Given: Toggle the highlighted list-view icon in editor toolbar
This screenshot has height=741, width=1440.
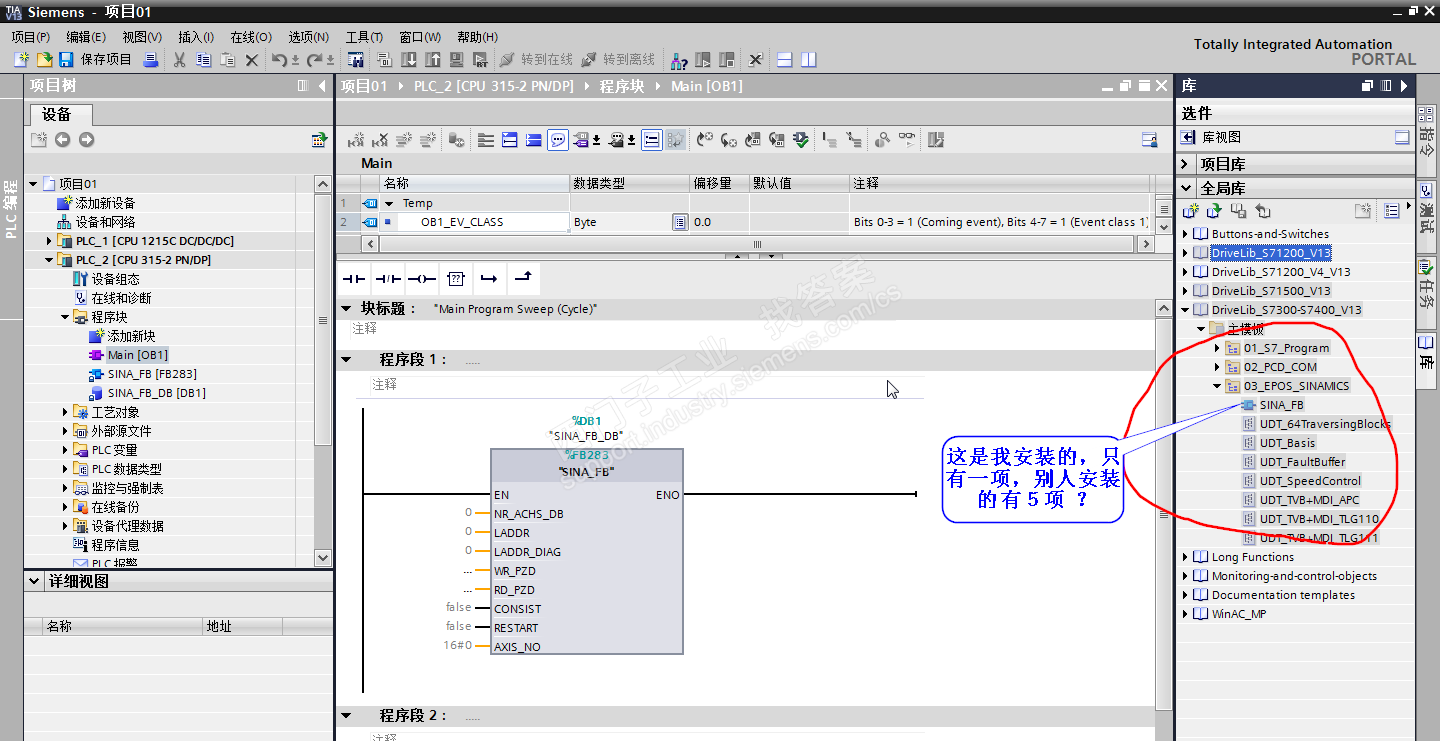Looking at the screenshot, I should (652, 140).
